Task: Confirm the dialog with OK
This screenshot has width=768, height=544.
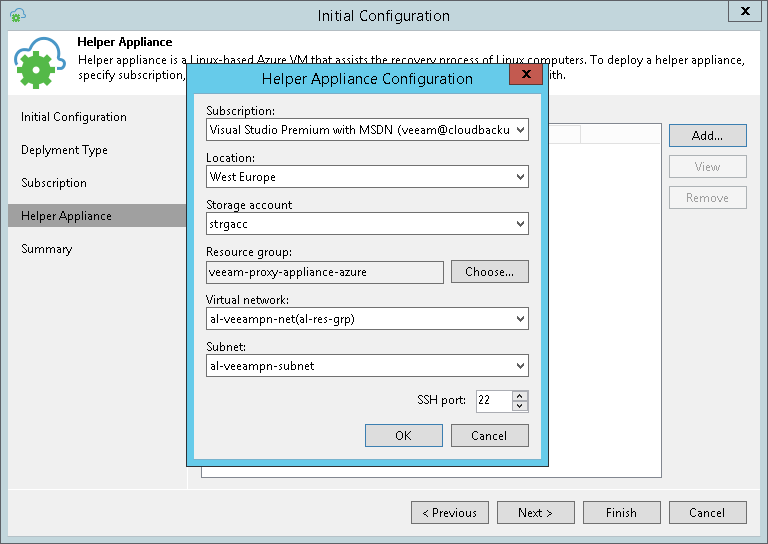Action: [x=403, y=435]
